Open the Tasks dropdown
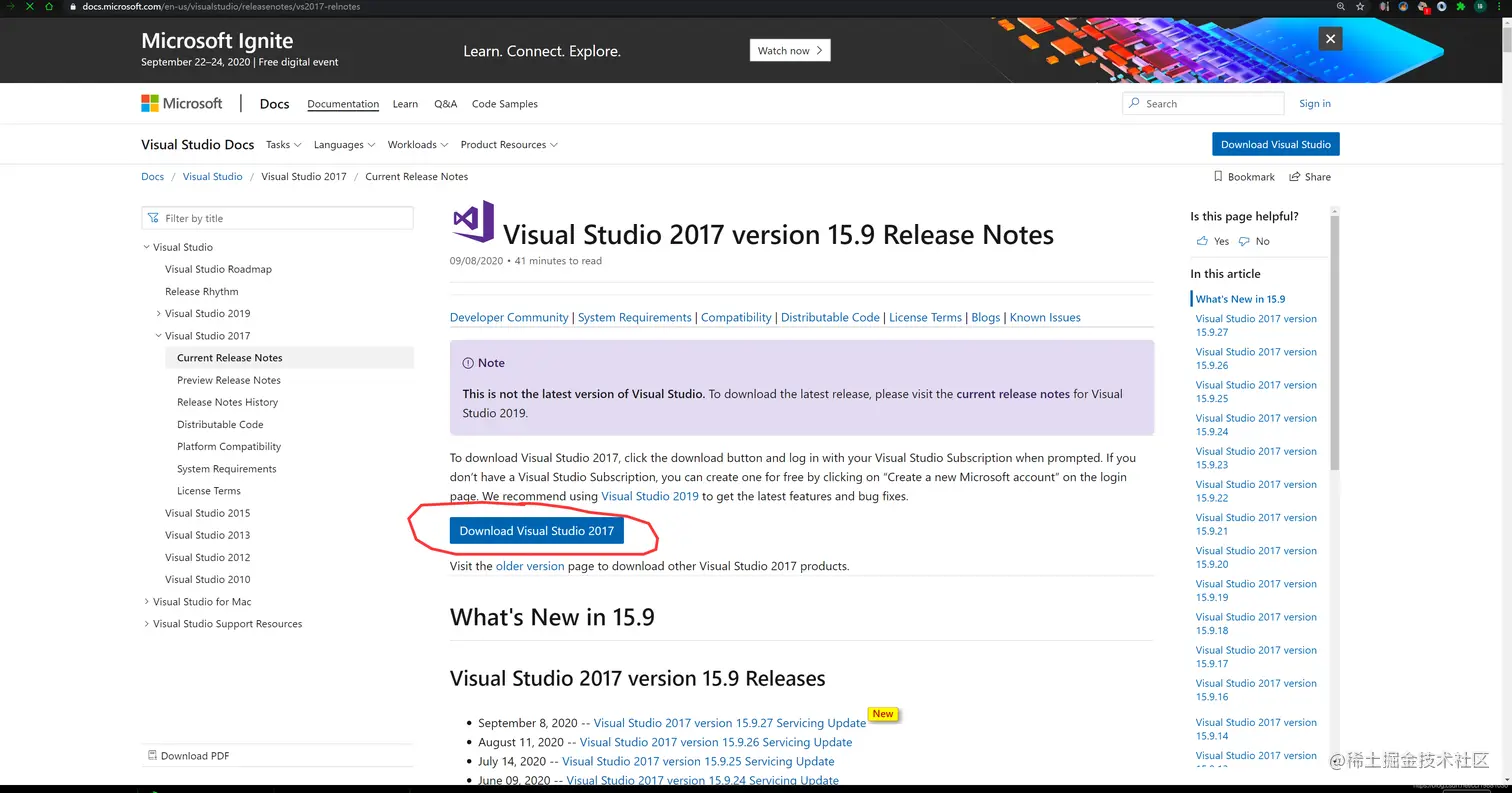 pyautogui.click(x=283, y=144)
